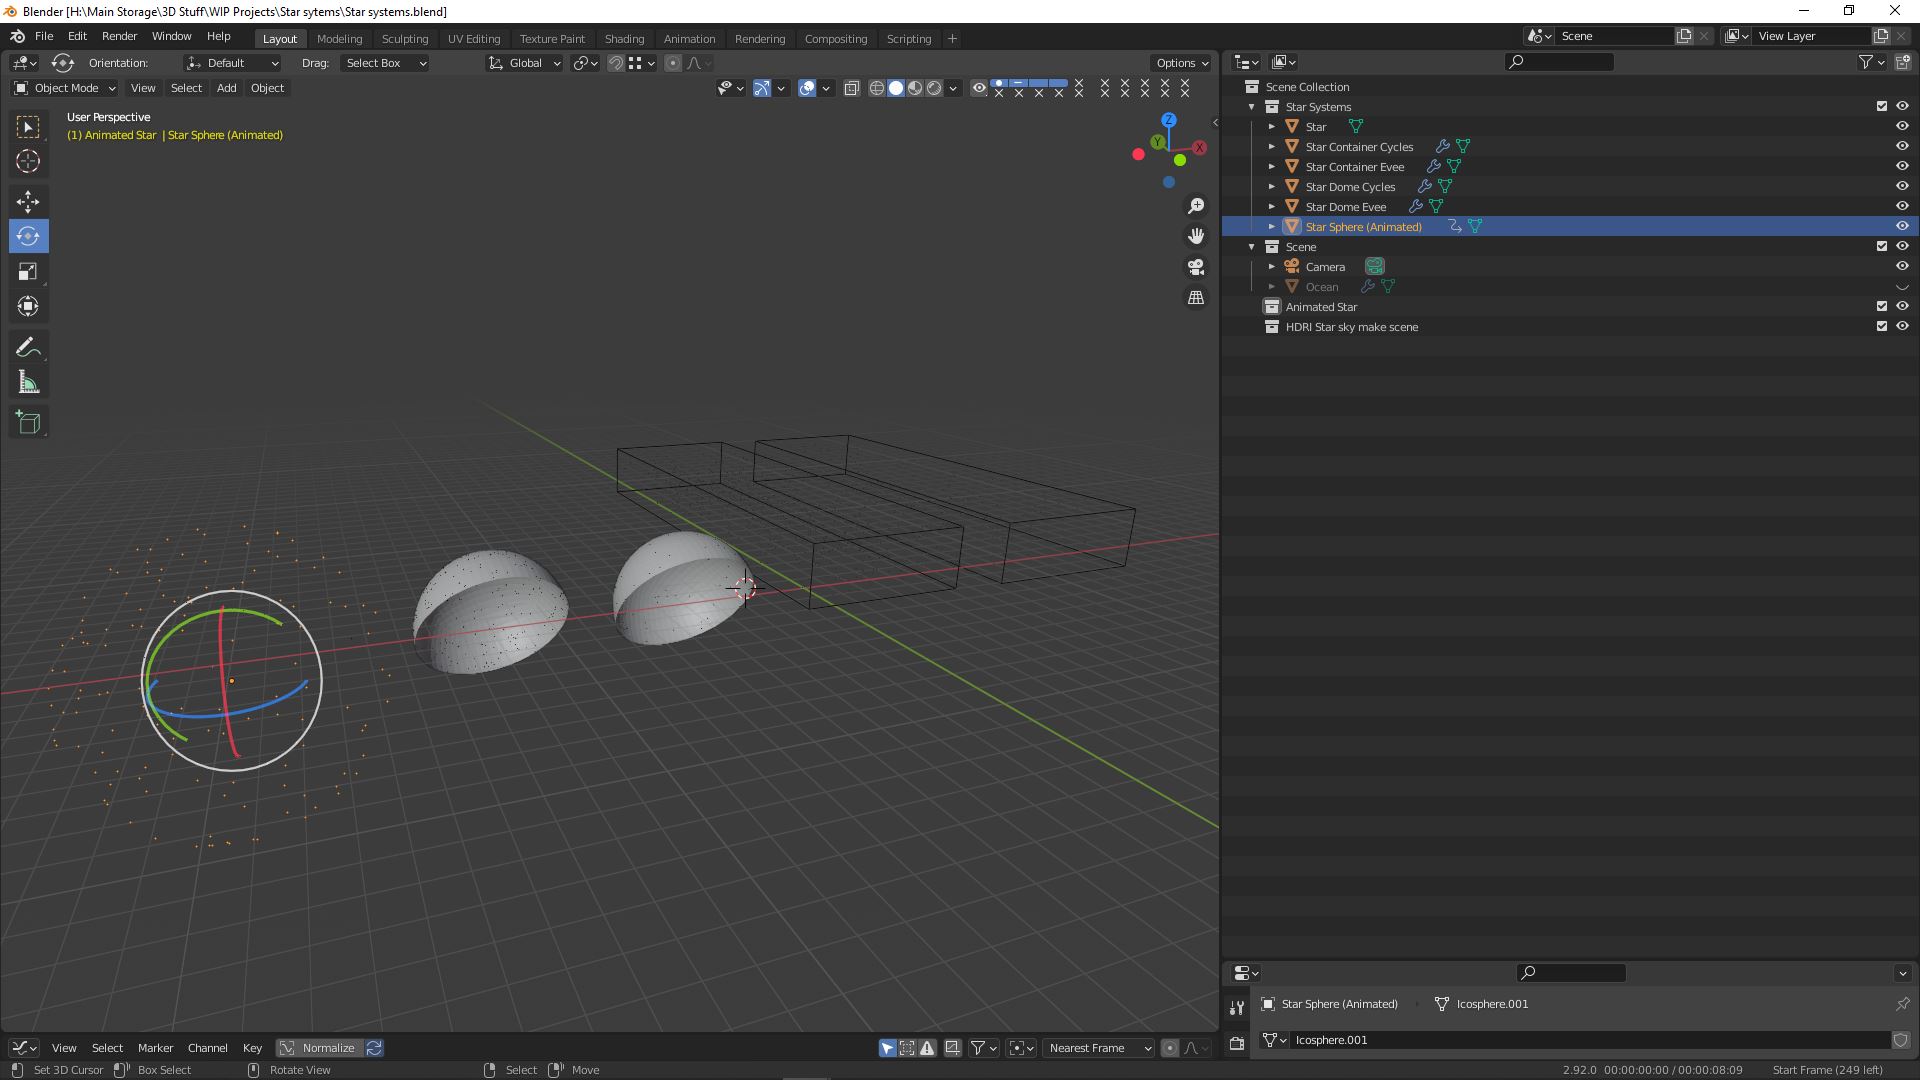Select the Add Cube tool

coord(28,421)
